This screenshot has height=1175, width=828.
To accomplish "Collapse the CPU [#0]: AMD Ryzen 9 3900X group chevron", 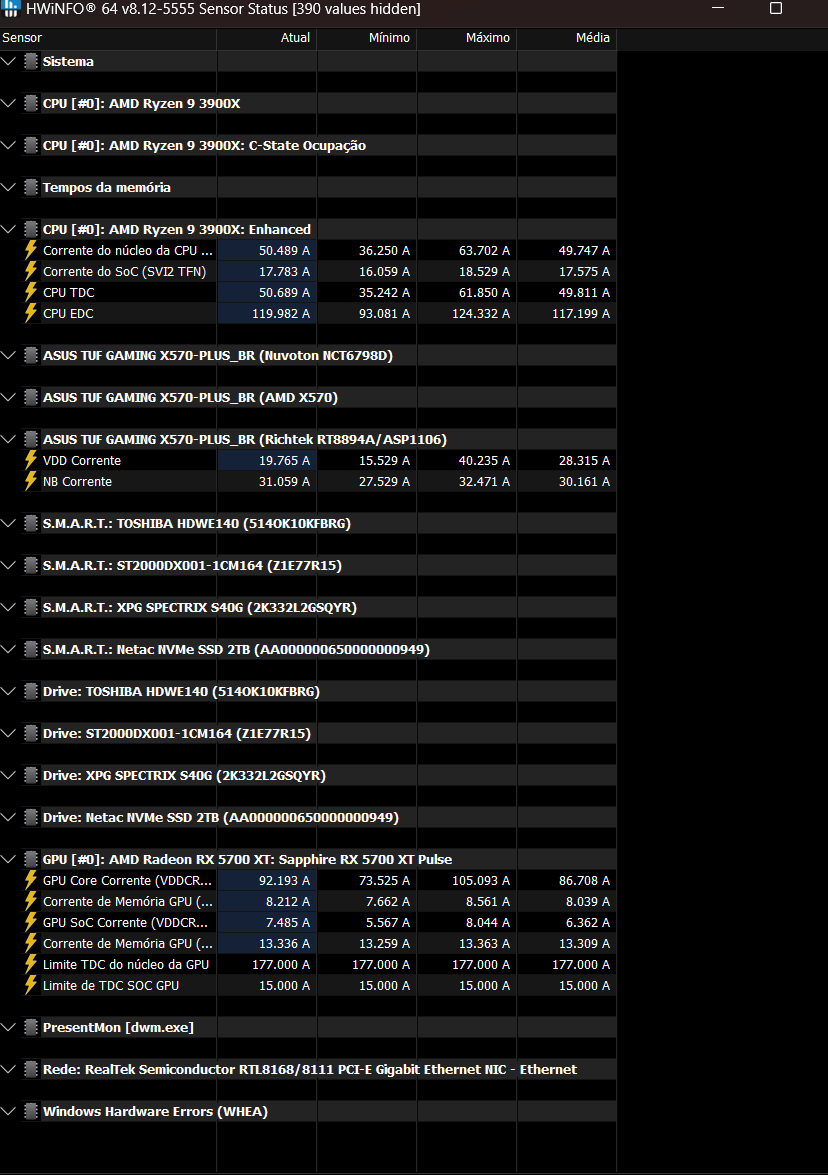I will coord(9,103).
